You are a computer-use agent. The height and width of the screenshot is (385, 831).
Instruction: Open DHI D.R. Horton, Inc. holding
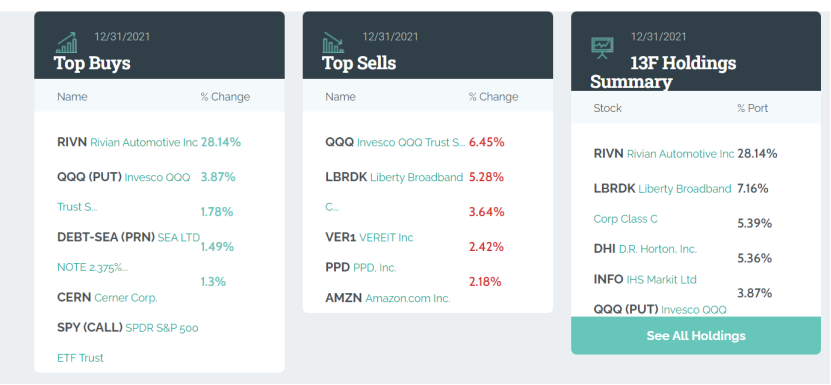pyautogui.click(x=645, y=249)
